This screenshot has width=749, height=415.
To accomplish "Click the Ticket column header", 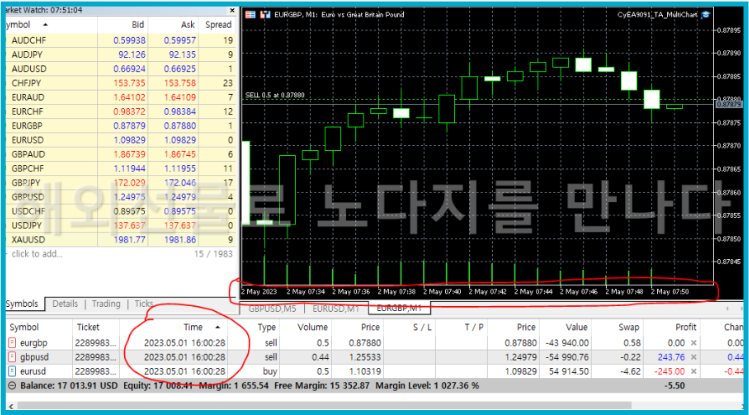I will point(88,327).
